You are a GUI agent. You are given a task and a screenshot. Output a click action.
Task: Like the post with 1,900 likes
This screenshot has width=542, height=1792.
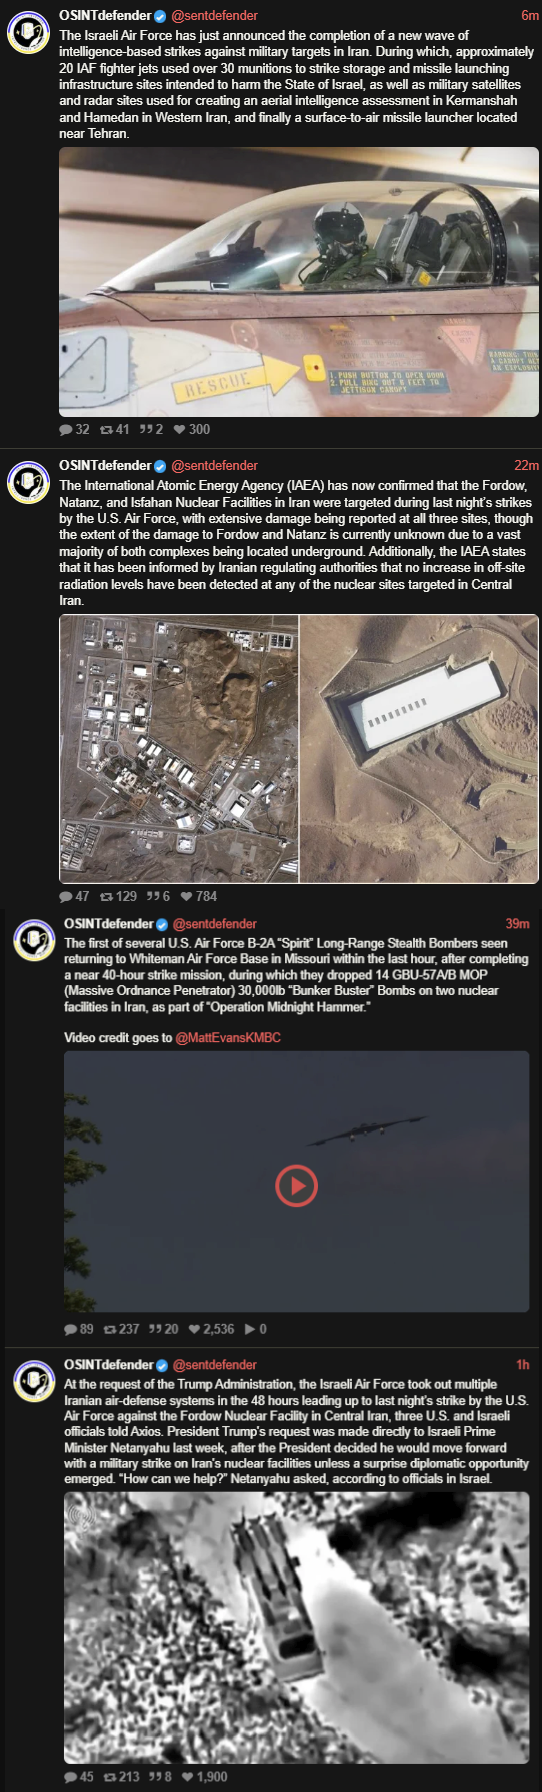point(188,1776)
